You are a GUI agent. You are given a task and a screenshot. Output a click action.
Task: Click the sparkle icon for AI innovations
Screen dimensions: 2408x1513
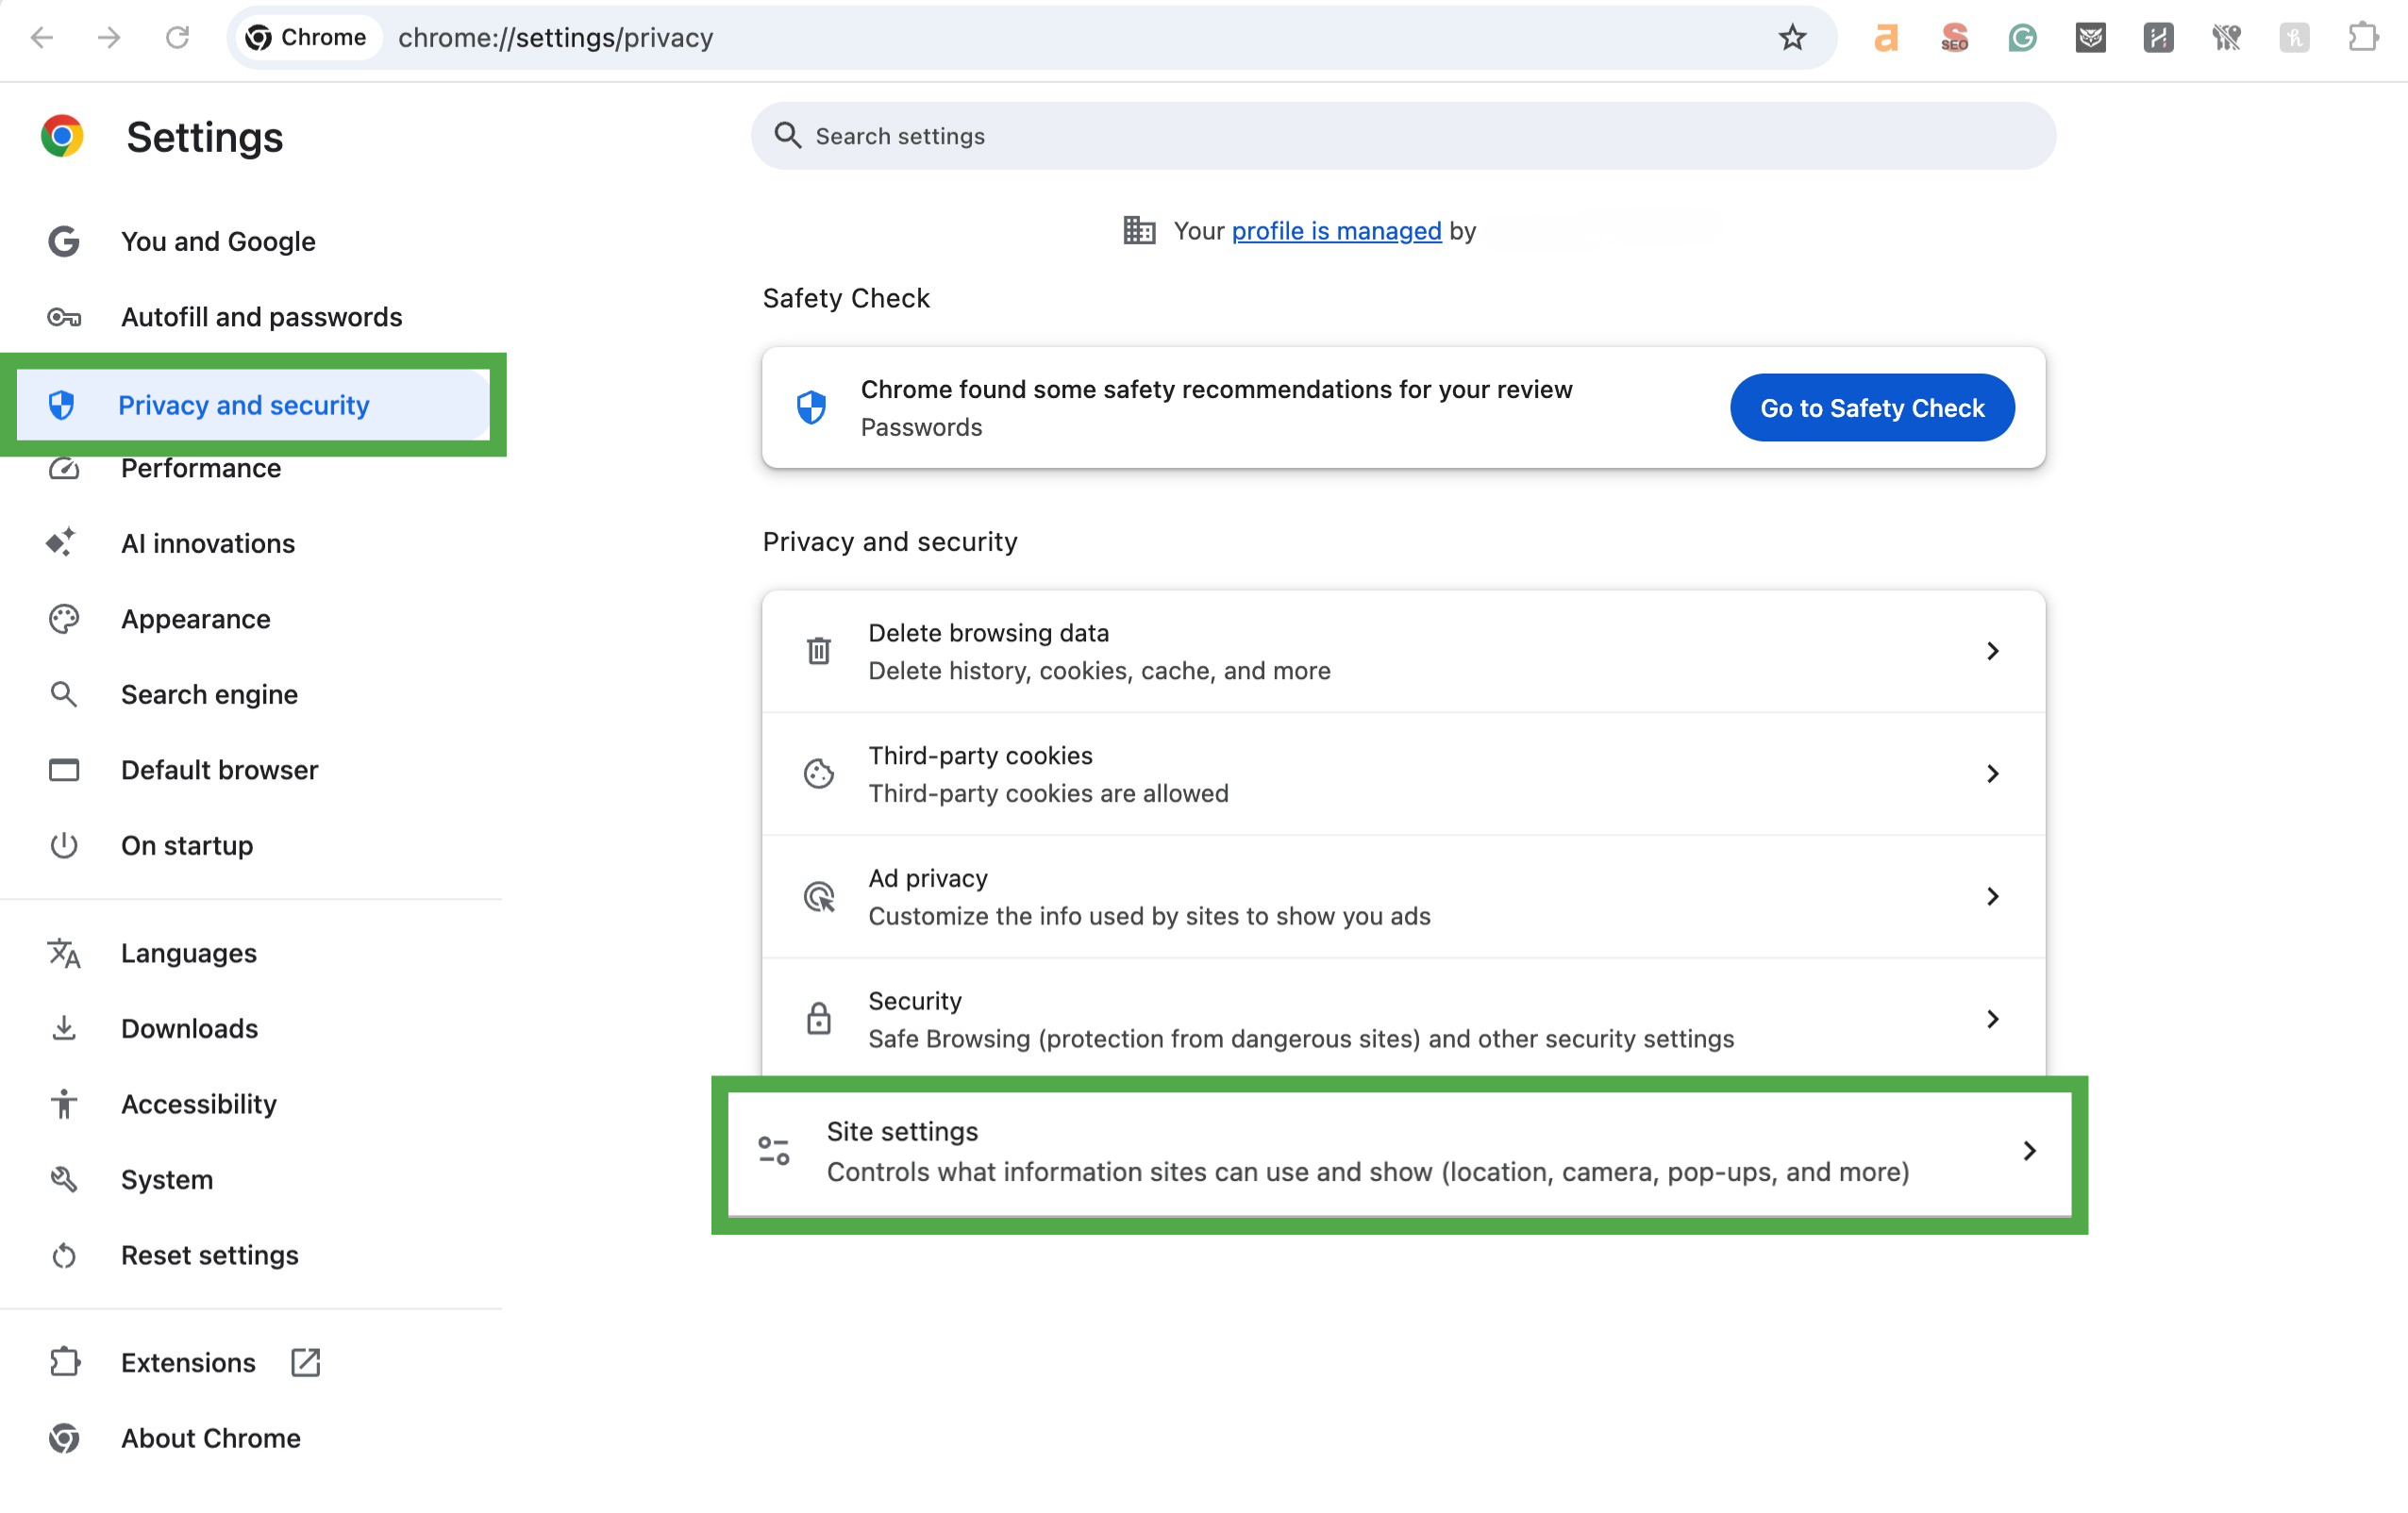[x=61, y=543]
